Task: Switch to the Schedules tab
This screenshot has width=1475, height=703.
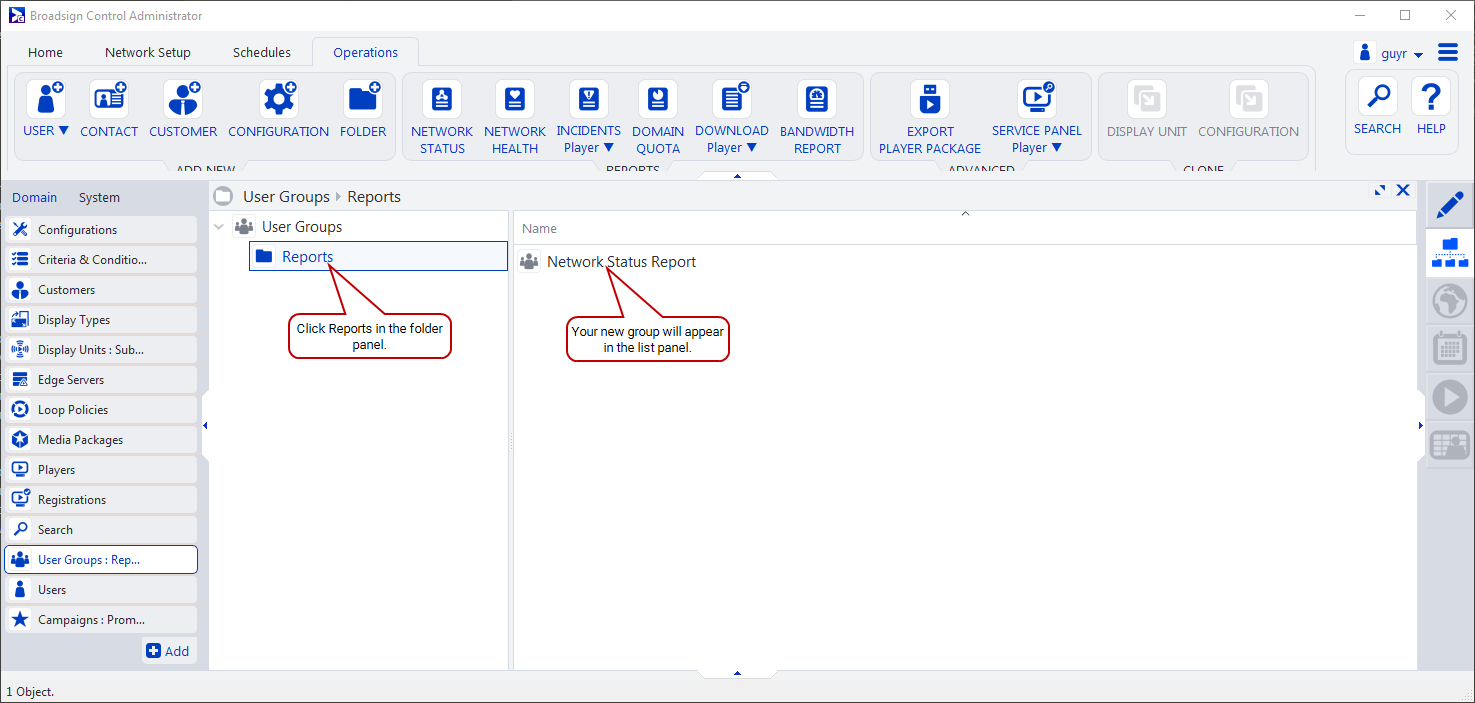Action: click(262, 52)
